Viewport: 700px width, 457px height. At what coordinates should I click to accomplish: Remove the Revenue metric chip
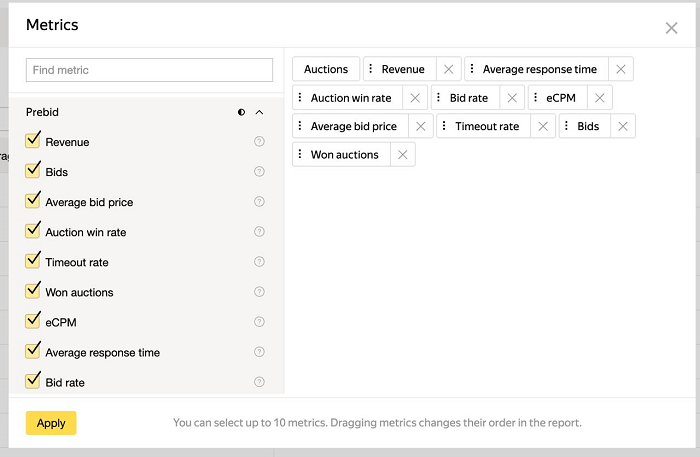coord(448,69)
